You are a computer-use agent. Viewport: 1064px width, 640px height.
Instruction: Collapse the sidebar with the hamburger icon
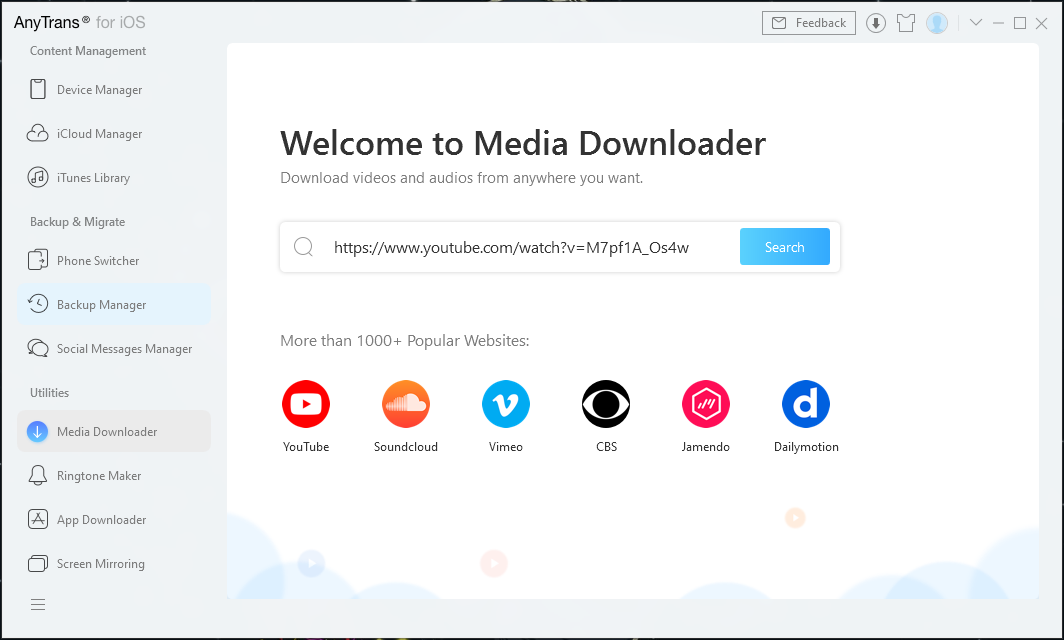[x=38, y=604]
